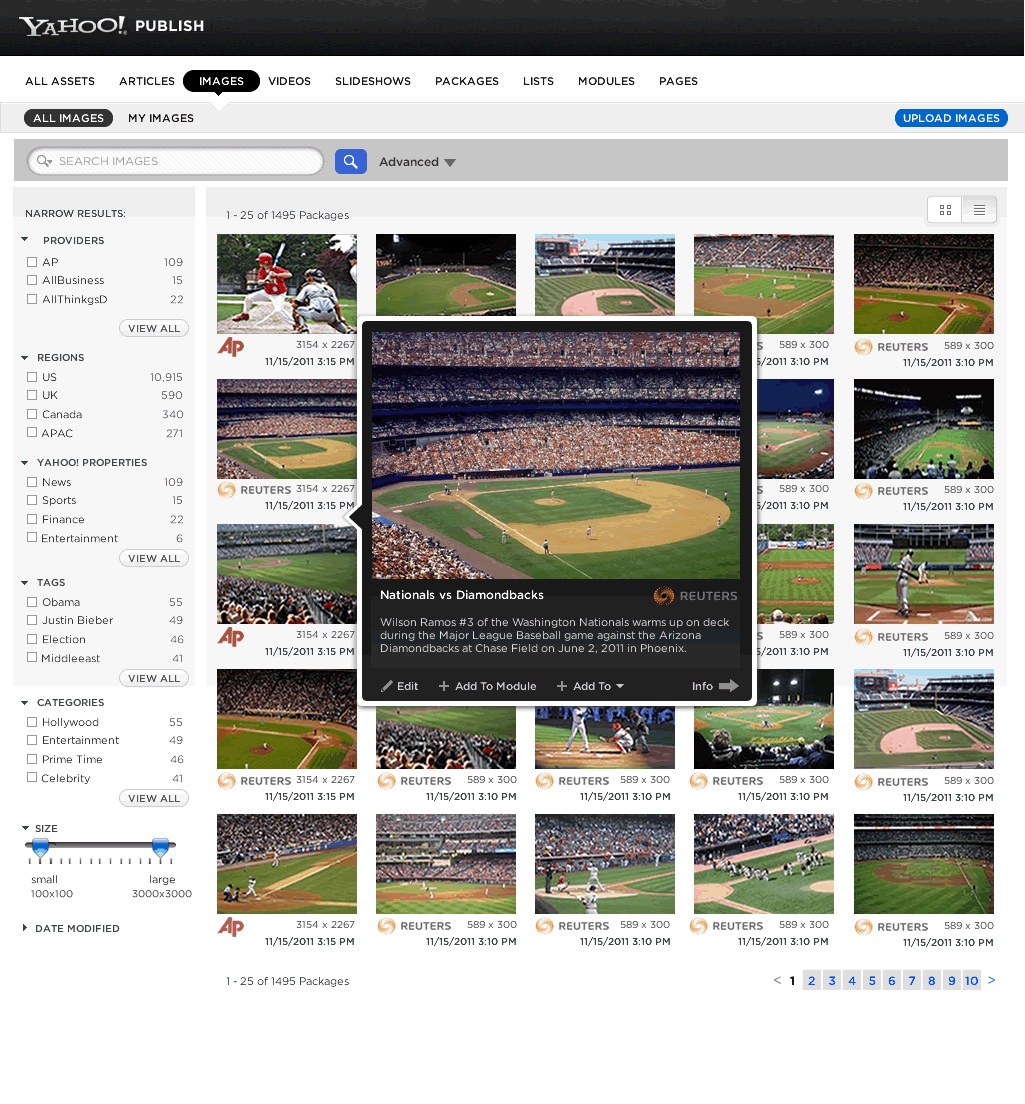Click View All under Yahoo! Properties
The image size is (1025, 1104).
(x=153, y=558)
